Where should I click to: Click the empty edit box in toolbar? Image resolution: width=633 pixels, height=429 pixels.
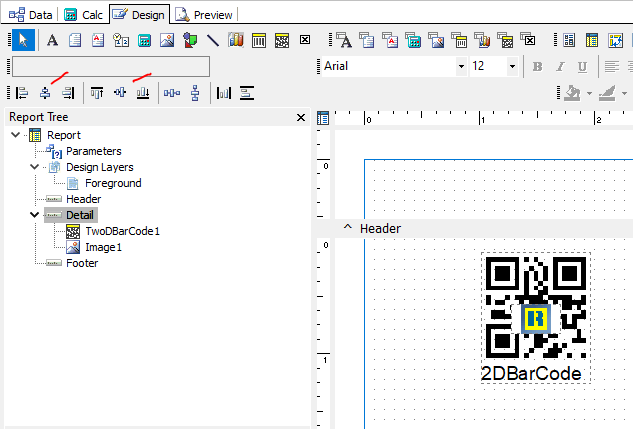click(x=111, y=67)
